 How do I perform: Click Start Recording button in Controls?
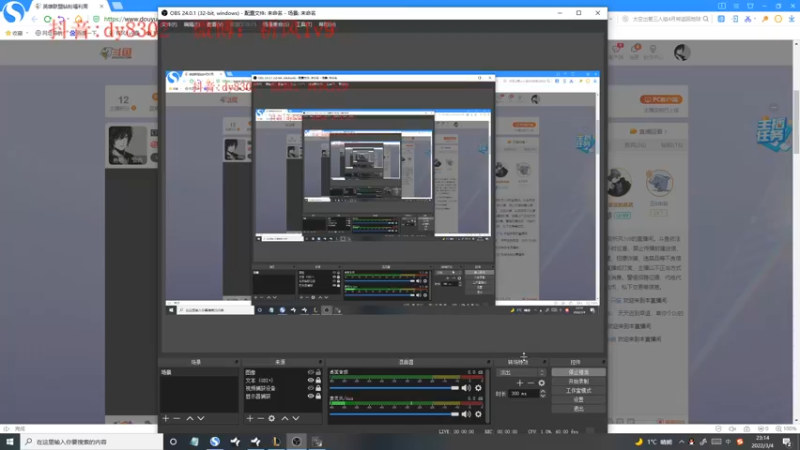578,382
